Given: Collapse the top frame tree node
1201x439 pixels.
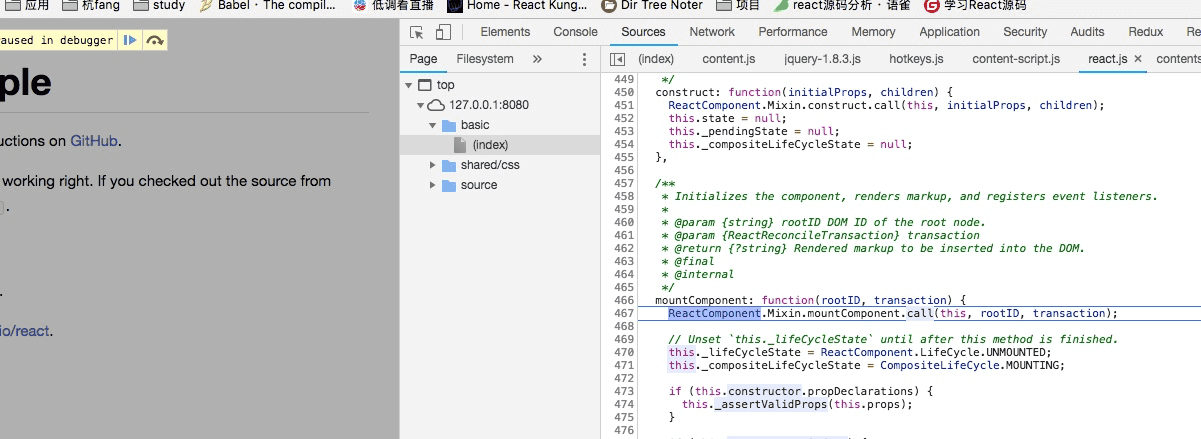Looking at the screenshot, I should pos(408,85).
